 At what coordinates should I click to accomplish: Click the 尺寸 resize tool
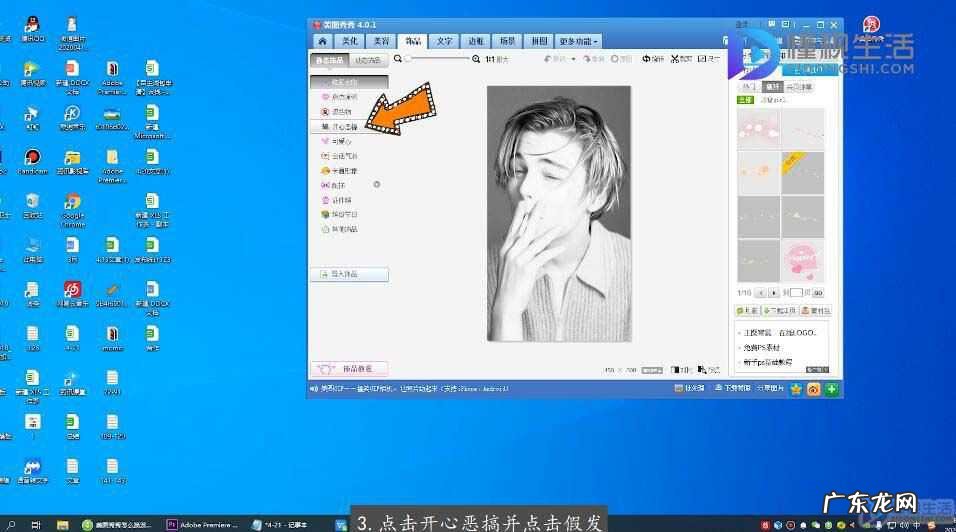click(x=709, y=59)
